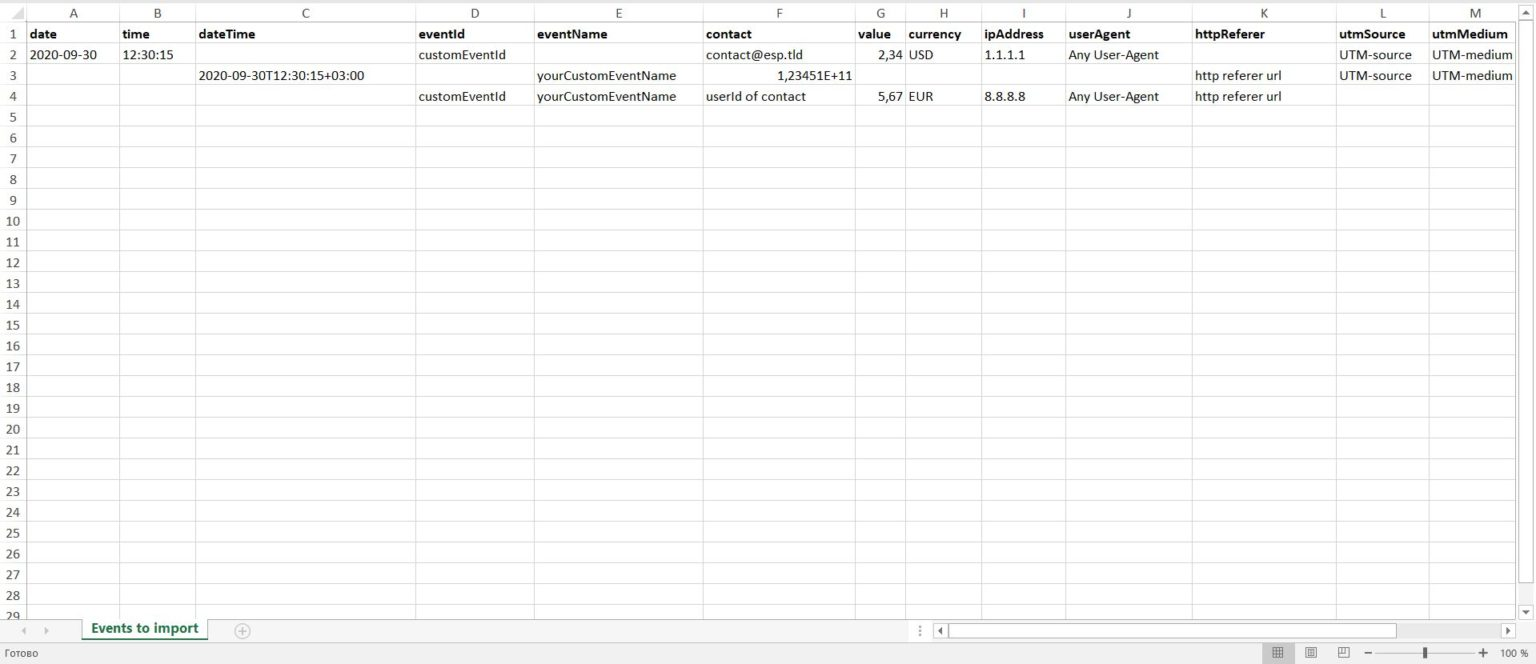Select the cell with 2020-09-30 date
Image resolution: width=1536 pixels, height=664 pixels.
pyautogui.click(x=73, y=55)
